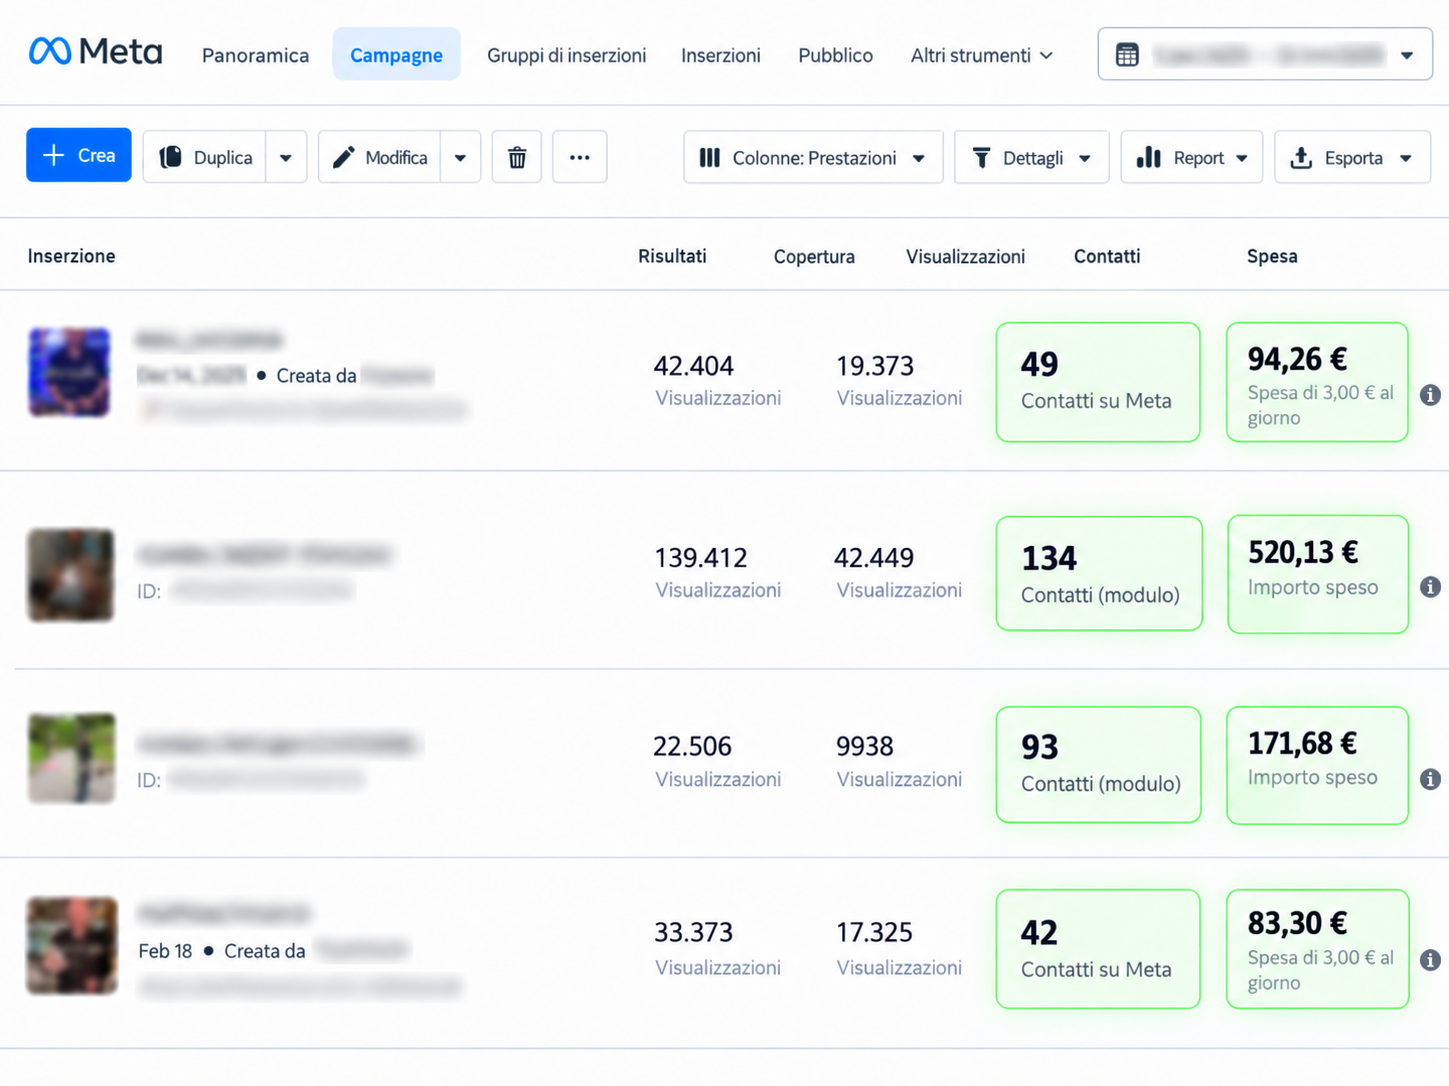
Task: Open the Inserzioni tab
Action: coord(720,55)
